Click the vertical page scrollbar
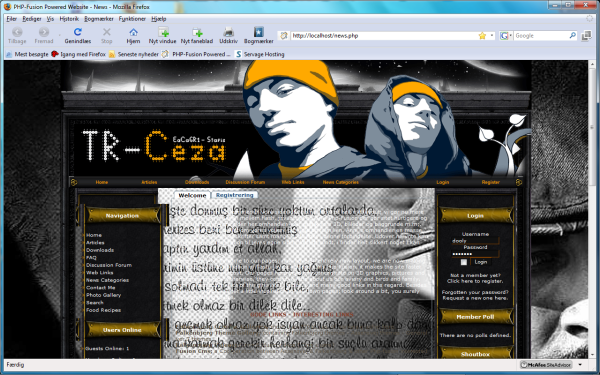600x375 pixels. click(x=592, y=209)
